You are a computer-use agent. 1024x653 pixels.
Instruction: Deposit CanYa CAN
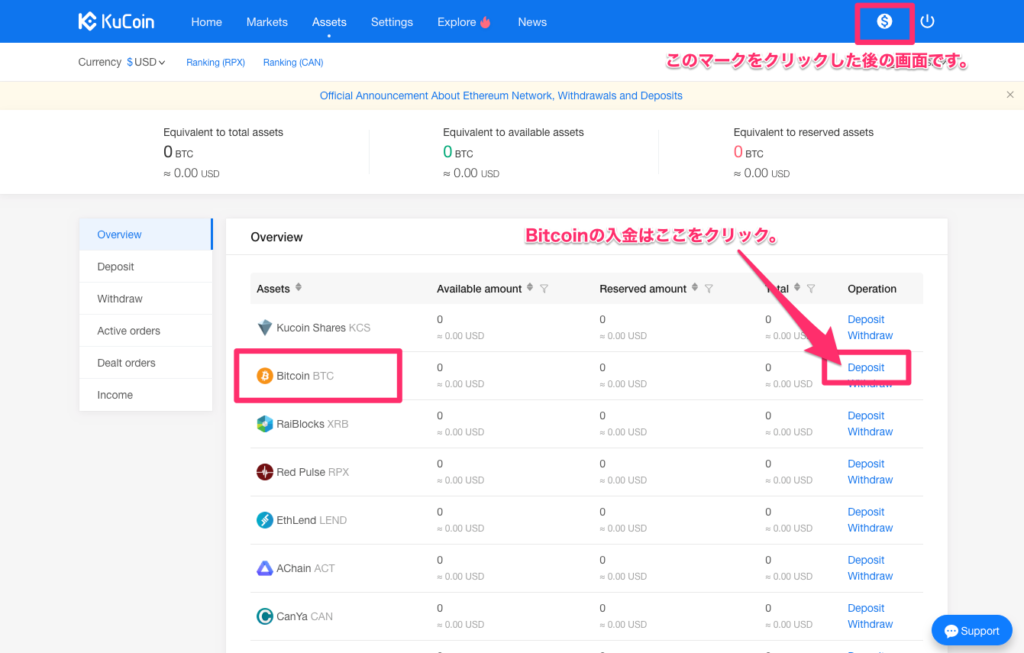pos(866,608)
